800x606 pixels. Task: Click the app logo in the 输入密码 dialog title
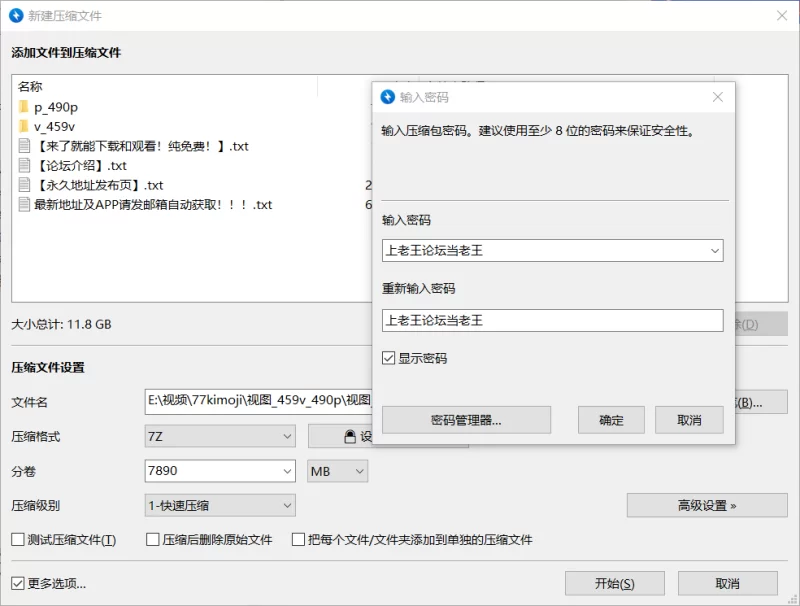(388, 96)
